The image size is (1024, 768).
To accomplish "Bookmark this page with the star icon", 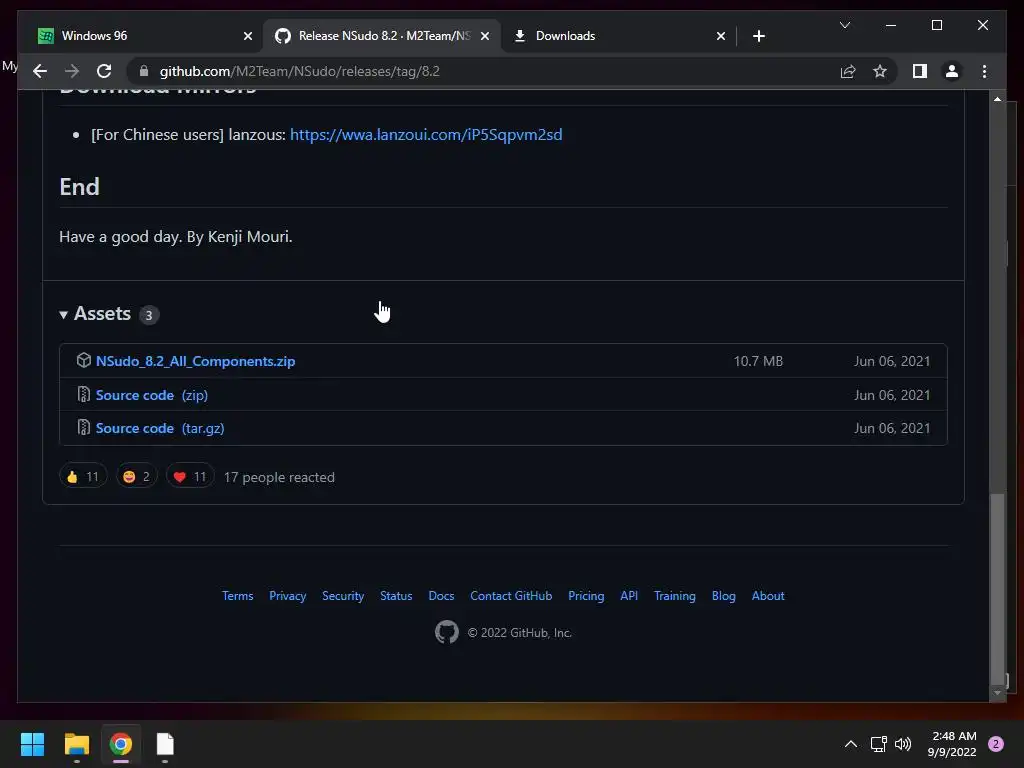I will (x=880, y=71).
